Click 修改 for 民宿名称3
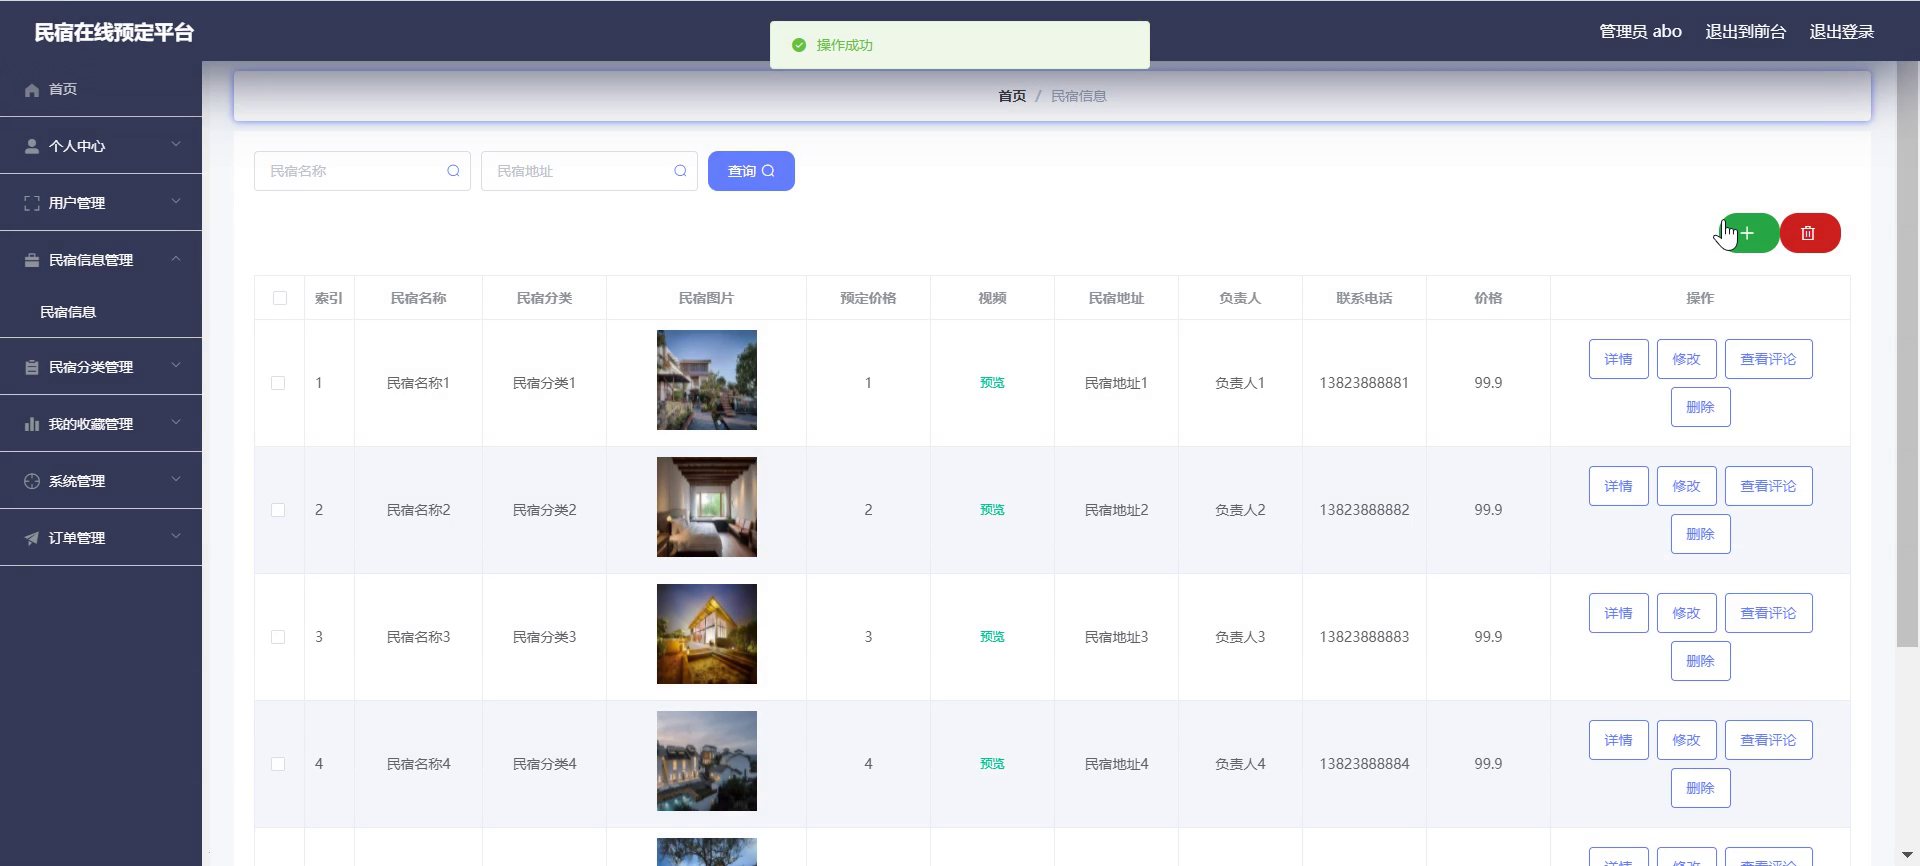Screen dimensions: 1920x866 point(1686,613)
